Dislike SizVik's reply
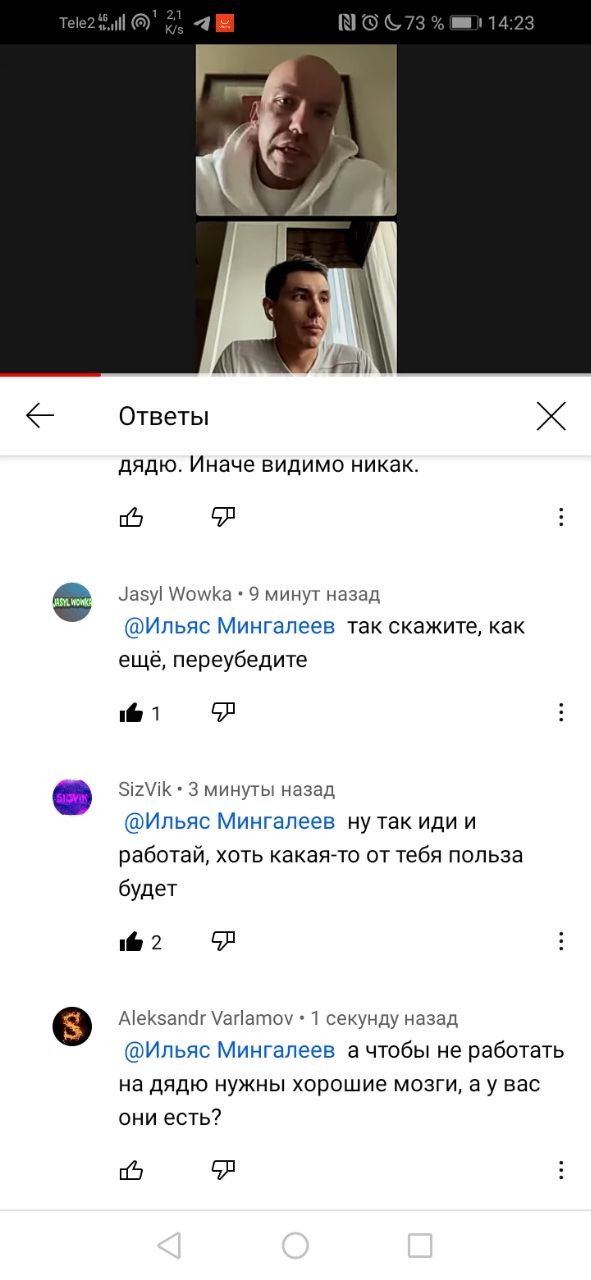 point(223,940)
